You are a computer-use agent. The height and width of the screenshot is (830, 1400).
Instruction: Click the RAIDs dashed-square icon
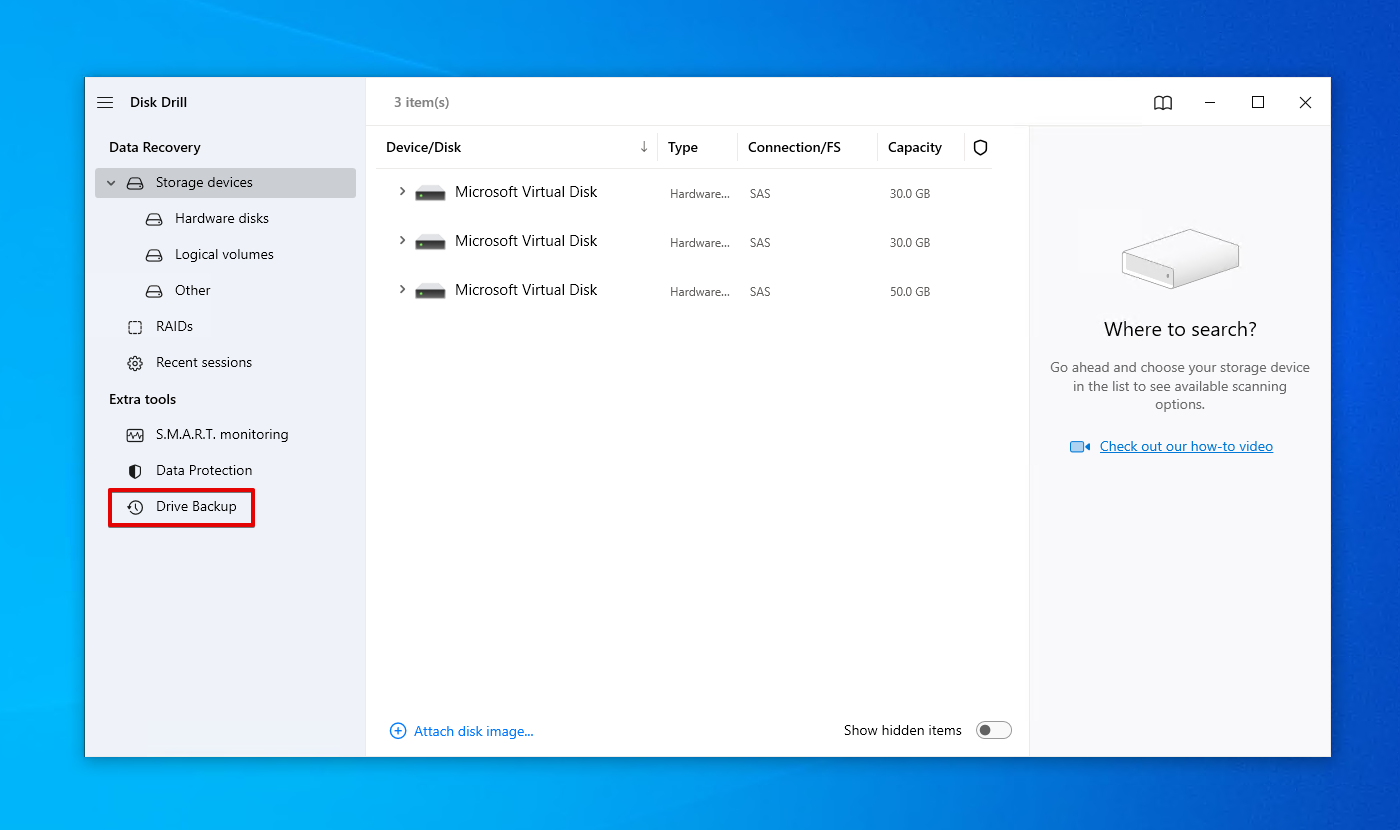click(x=135, y=327)
